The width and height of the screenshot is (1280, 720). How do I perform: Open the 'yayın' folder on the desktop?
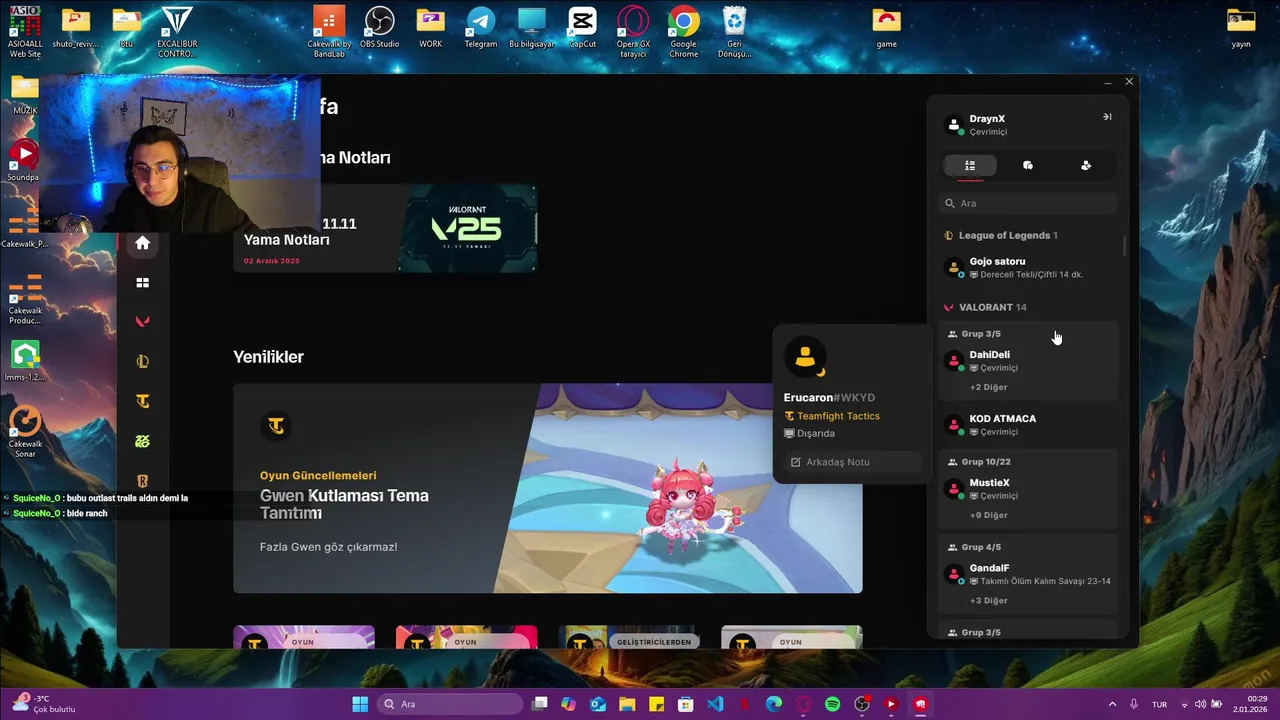tap(1241, 28)
